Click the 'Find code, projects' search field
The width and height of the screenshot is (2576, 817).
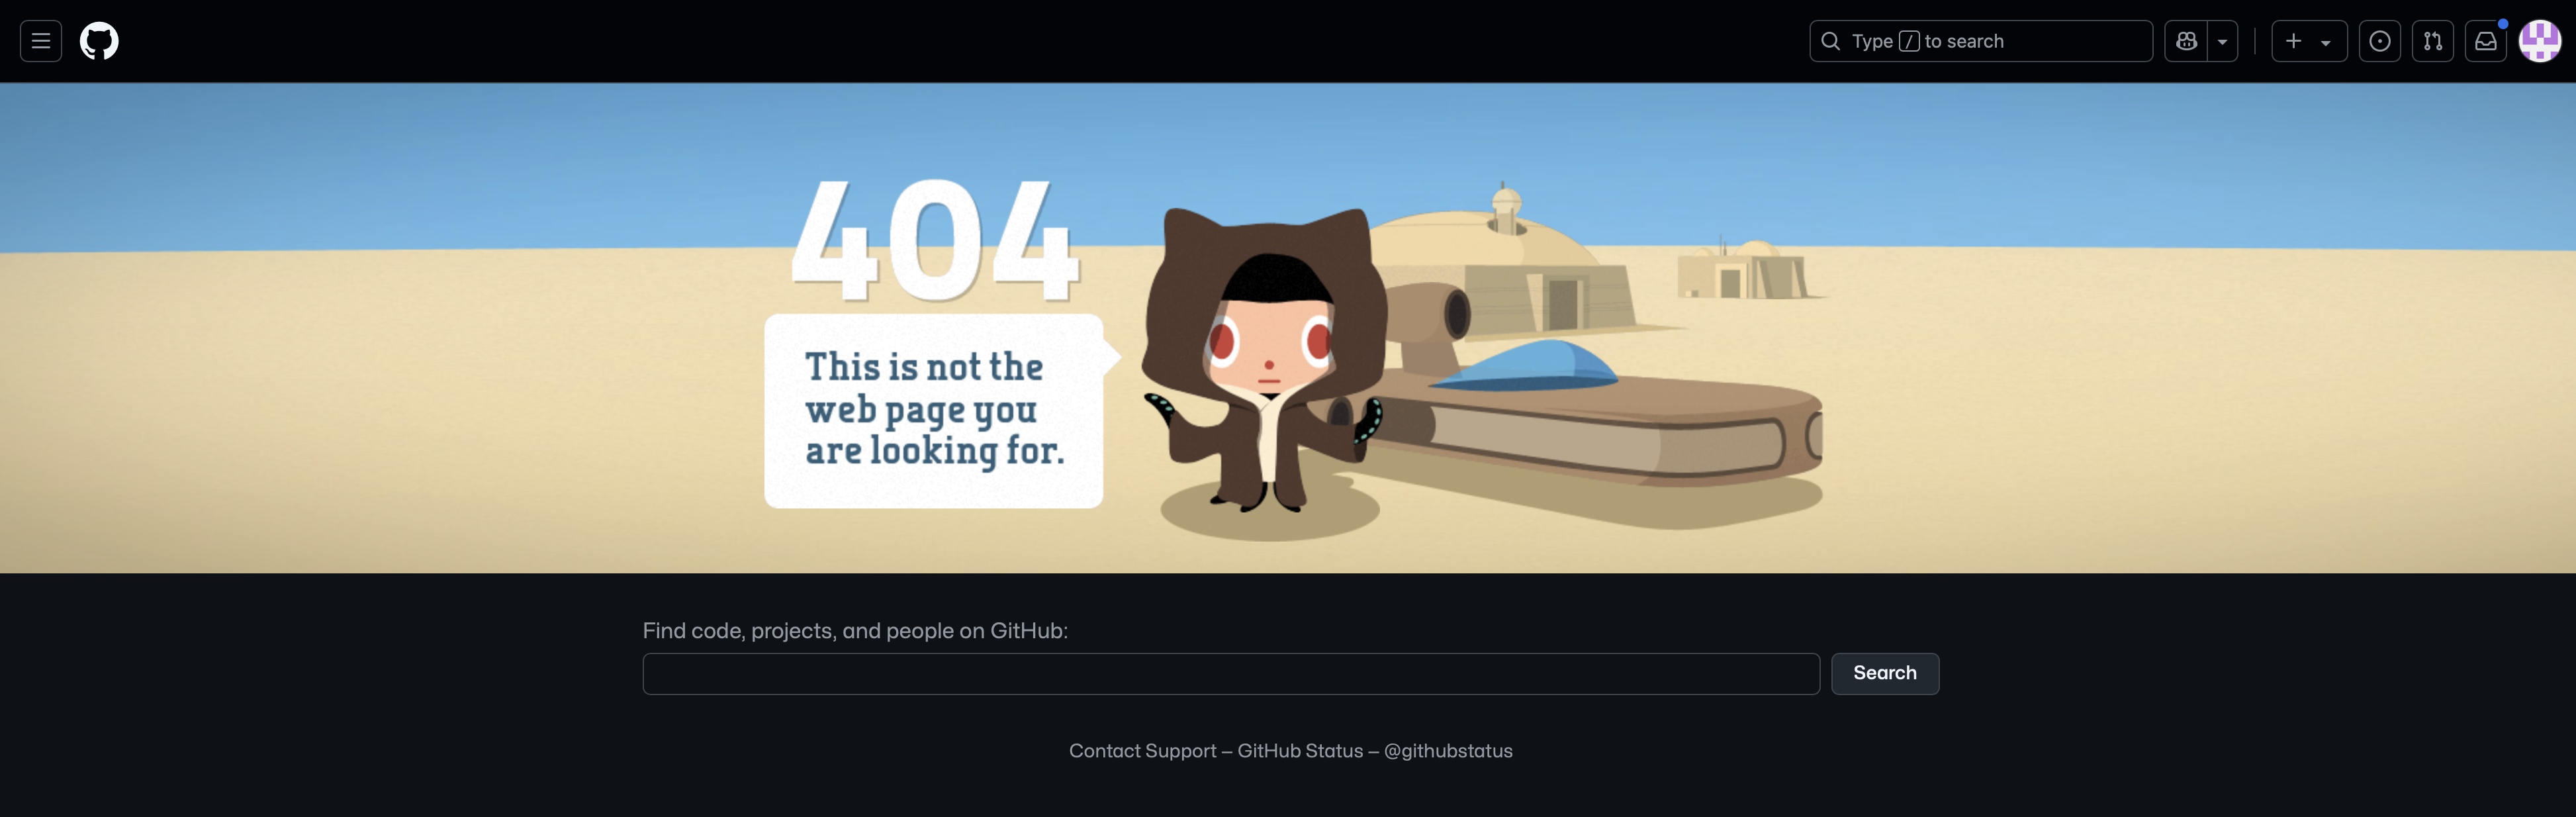(x=1230, y=673)
